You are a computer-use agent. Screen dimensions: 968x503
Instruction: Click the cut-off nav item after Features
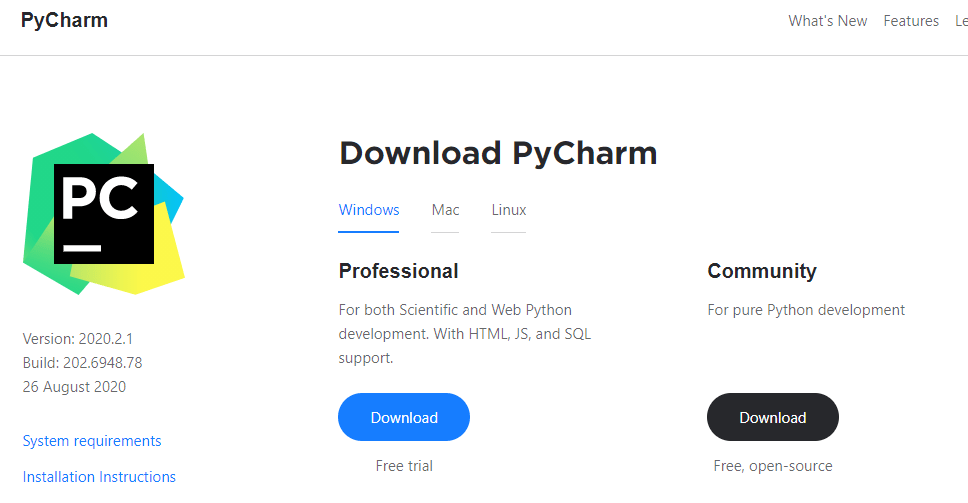960,21
